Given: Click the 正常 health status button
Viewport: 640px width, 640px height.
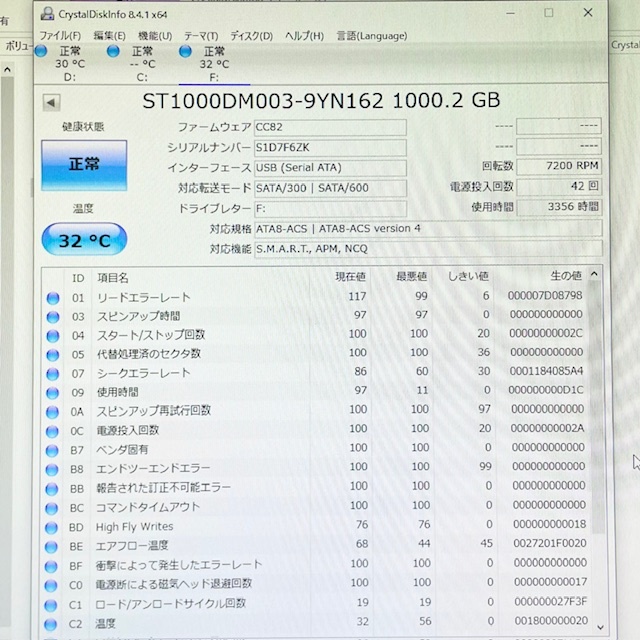Looking at the screenshot, I should point(84,165).
